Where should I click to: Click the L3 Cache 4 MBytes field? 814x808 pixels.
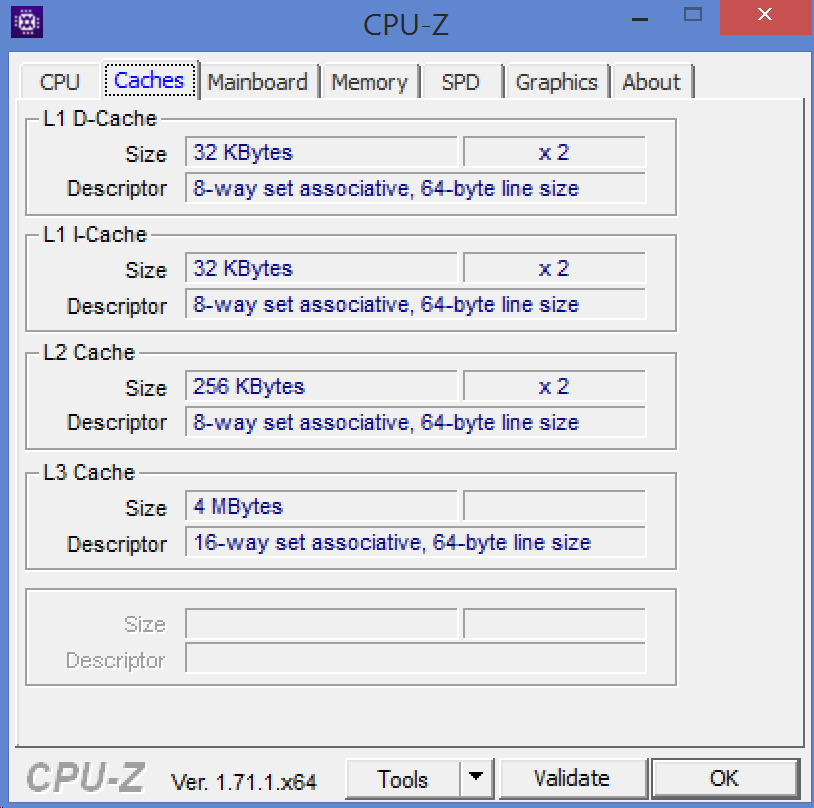click(x=321, y=507)
